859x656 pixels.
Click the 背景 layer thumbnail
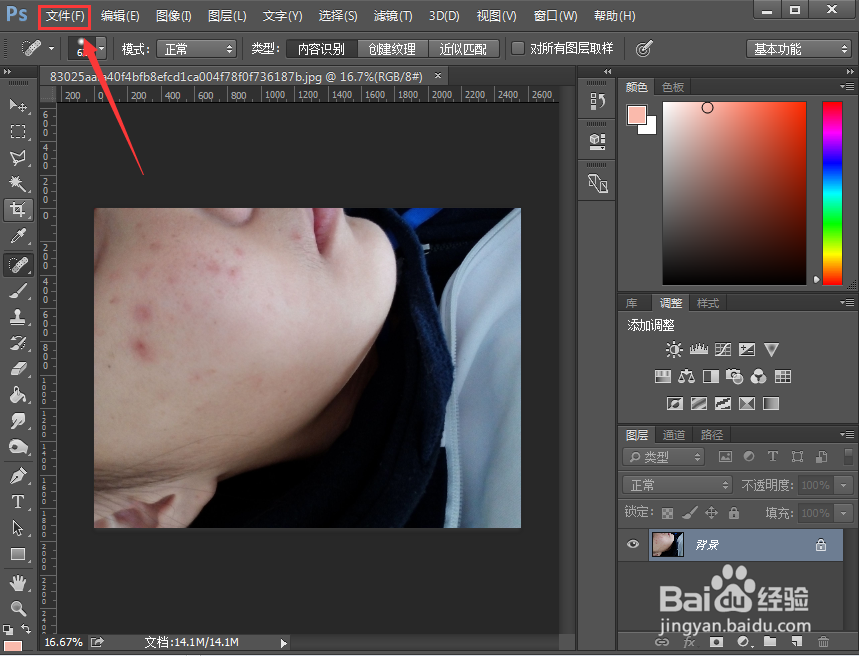click(667, 544)
